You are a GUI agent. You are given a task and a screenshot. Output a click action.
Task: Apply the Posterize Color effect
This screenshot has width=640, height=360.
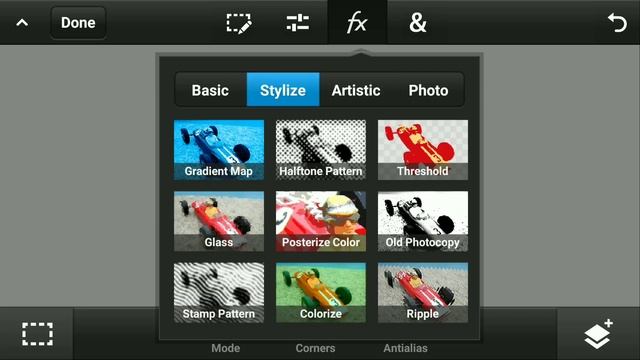pyautogui.click(x=321, y=221)
